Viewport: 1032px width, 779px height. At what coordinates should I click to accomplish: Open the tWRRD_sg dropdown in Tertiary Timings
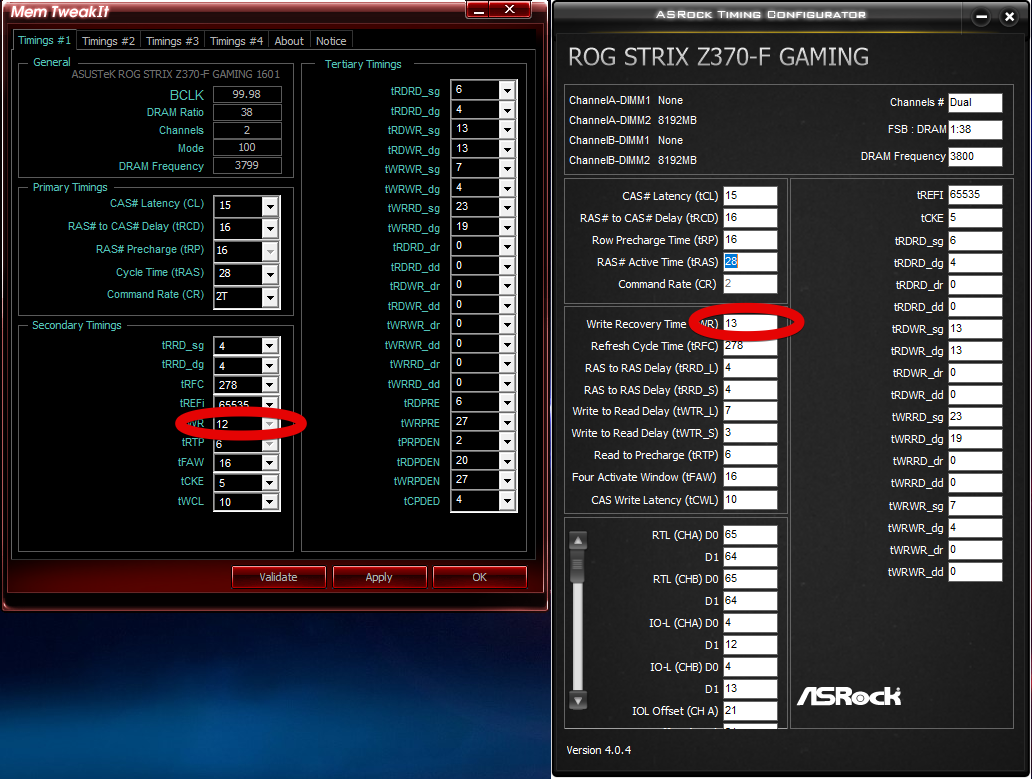click(x=507, y=208)
